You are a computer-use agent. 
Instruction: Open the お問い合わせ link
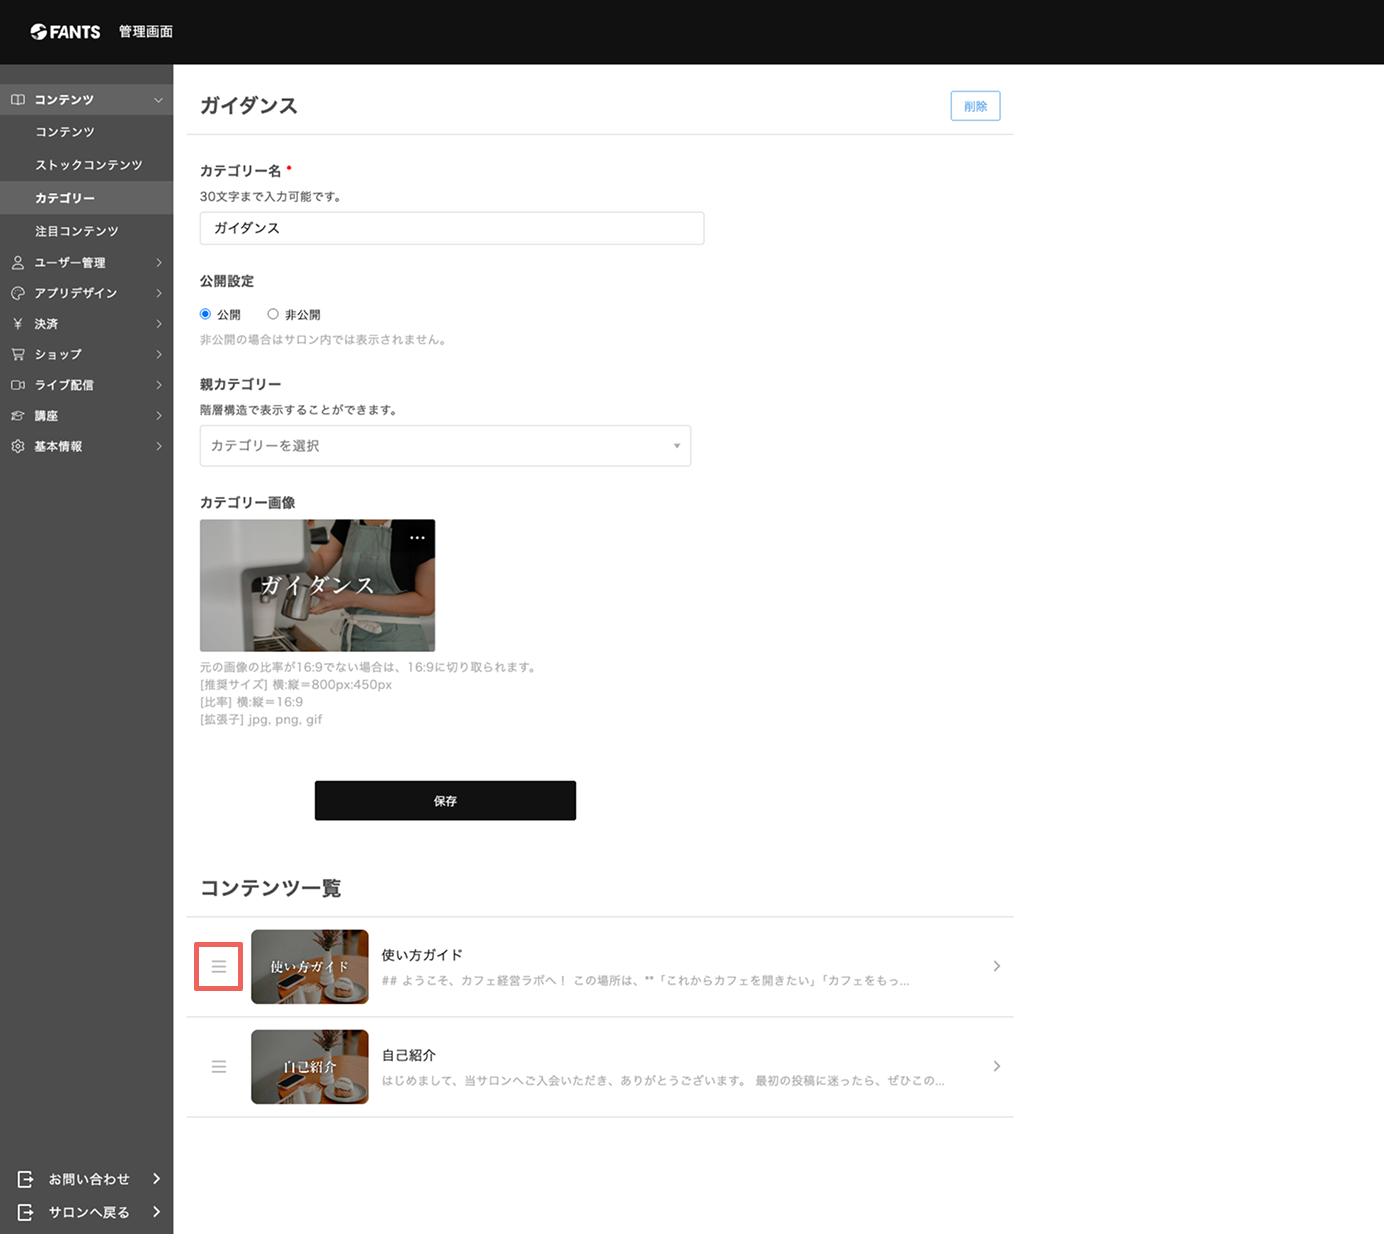tap(89, 1179)
